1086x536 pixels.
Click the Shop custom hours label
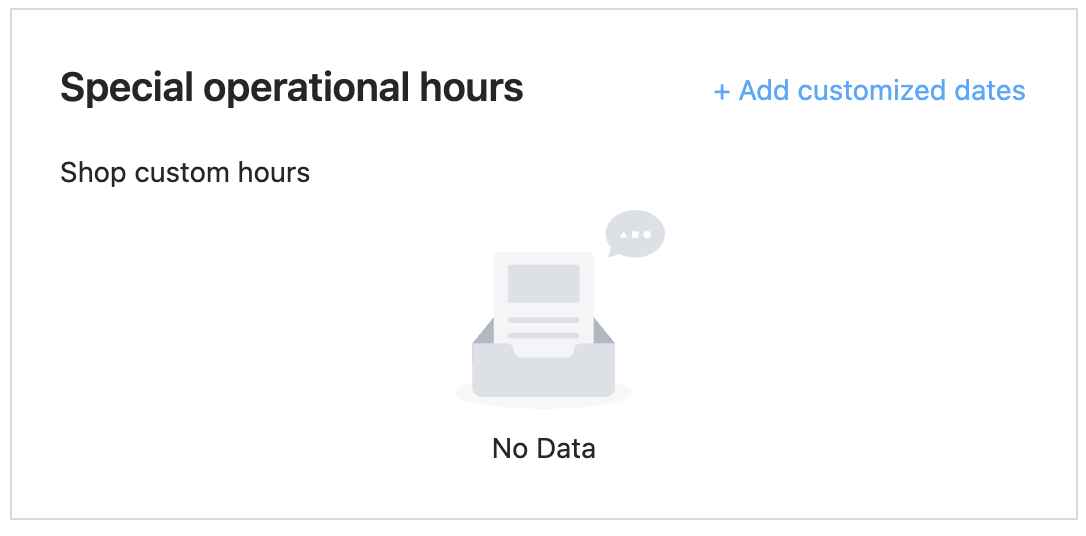[185, 172]
